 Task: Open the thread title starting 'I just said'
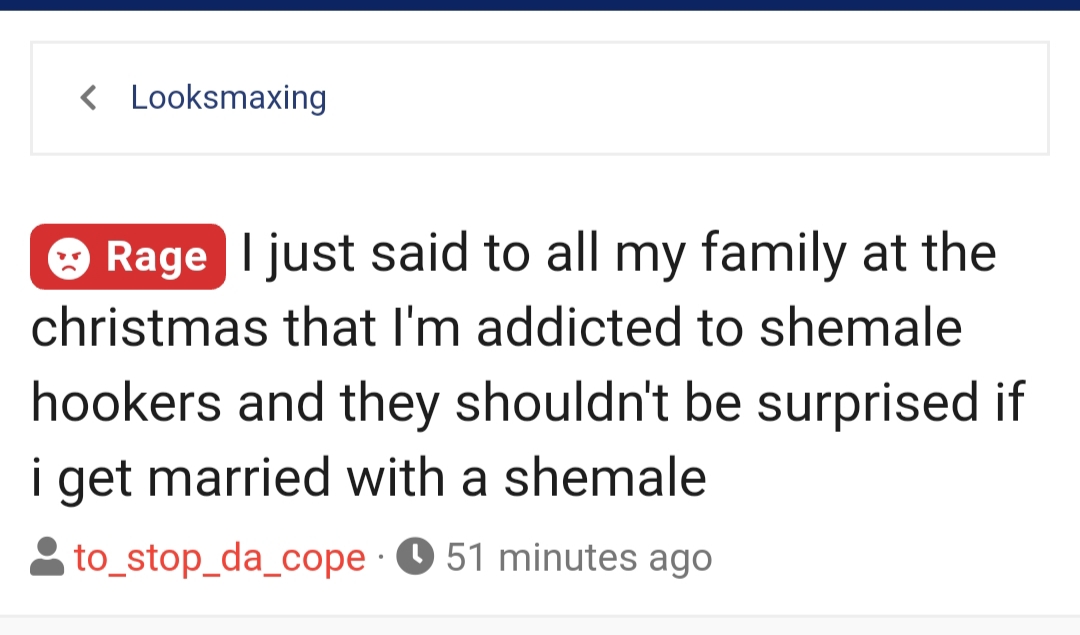pos(528,365)
